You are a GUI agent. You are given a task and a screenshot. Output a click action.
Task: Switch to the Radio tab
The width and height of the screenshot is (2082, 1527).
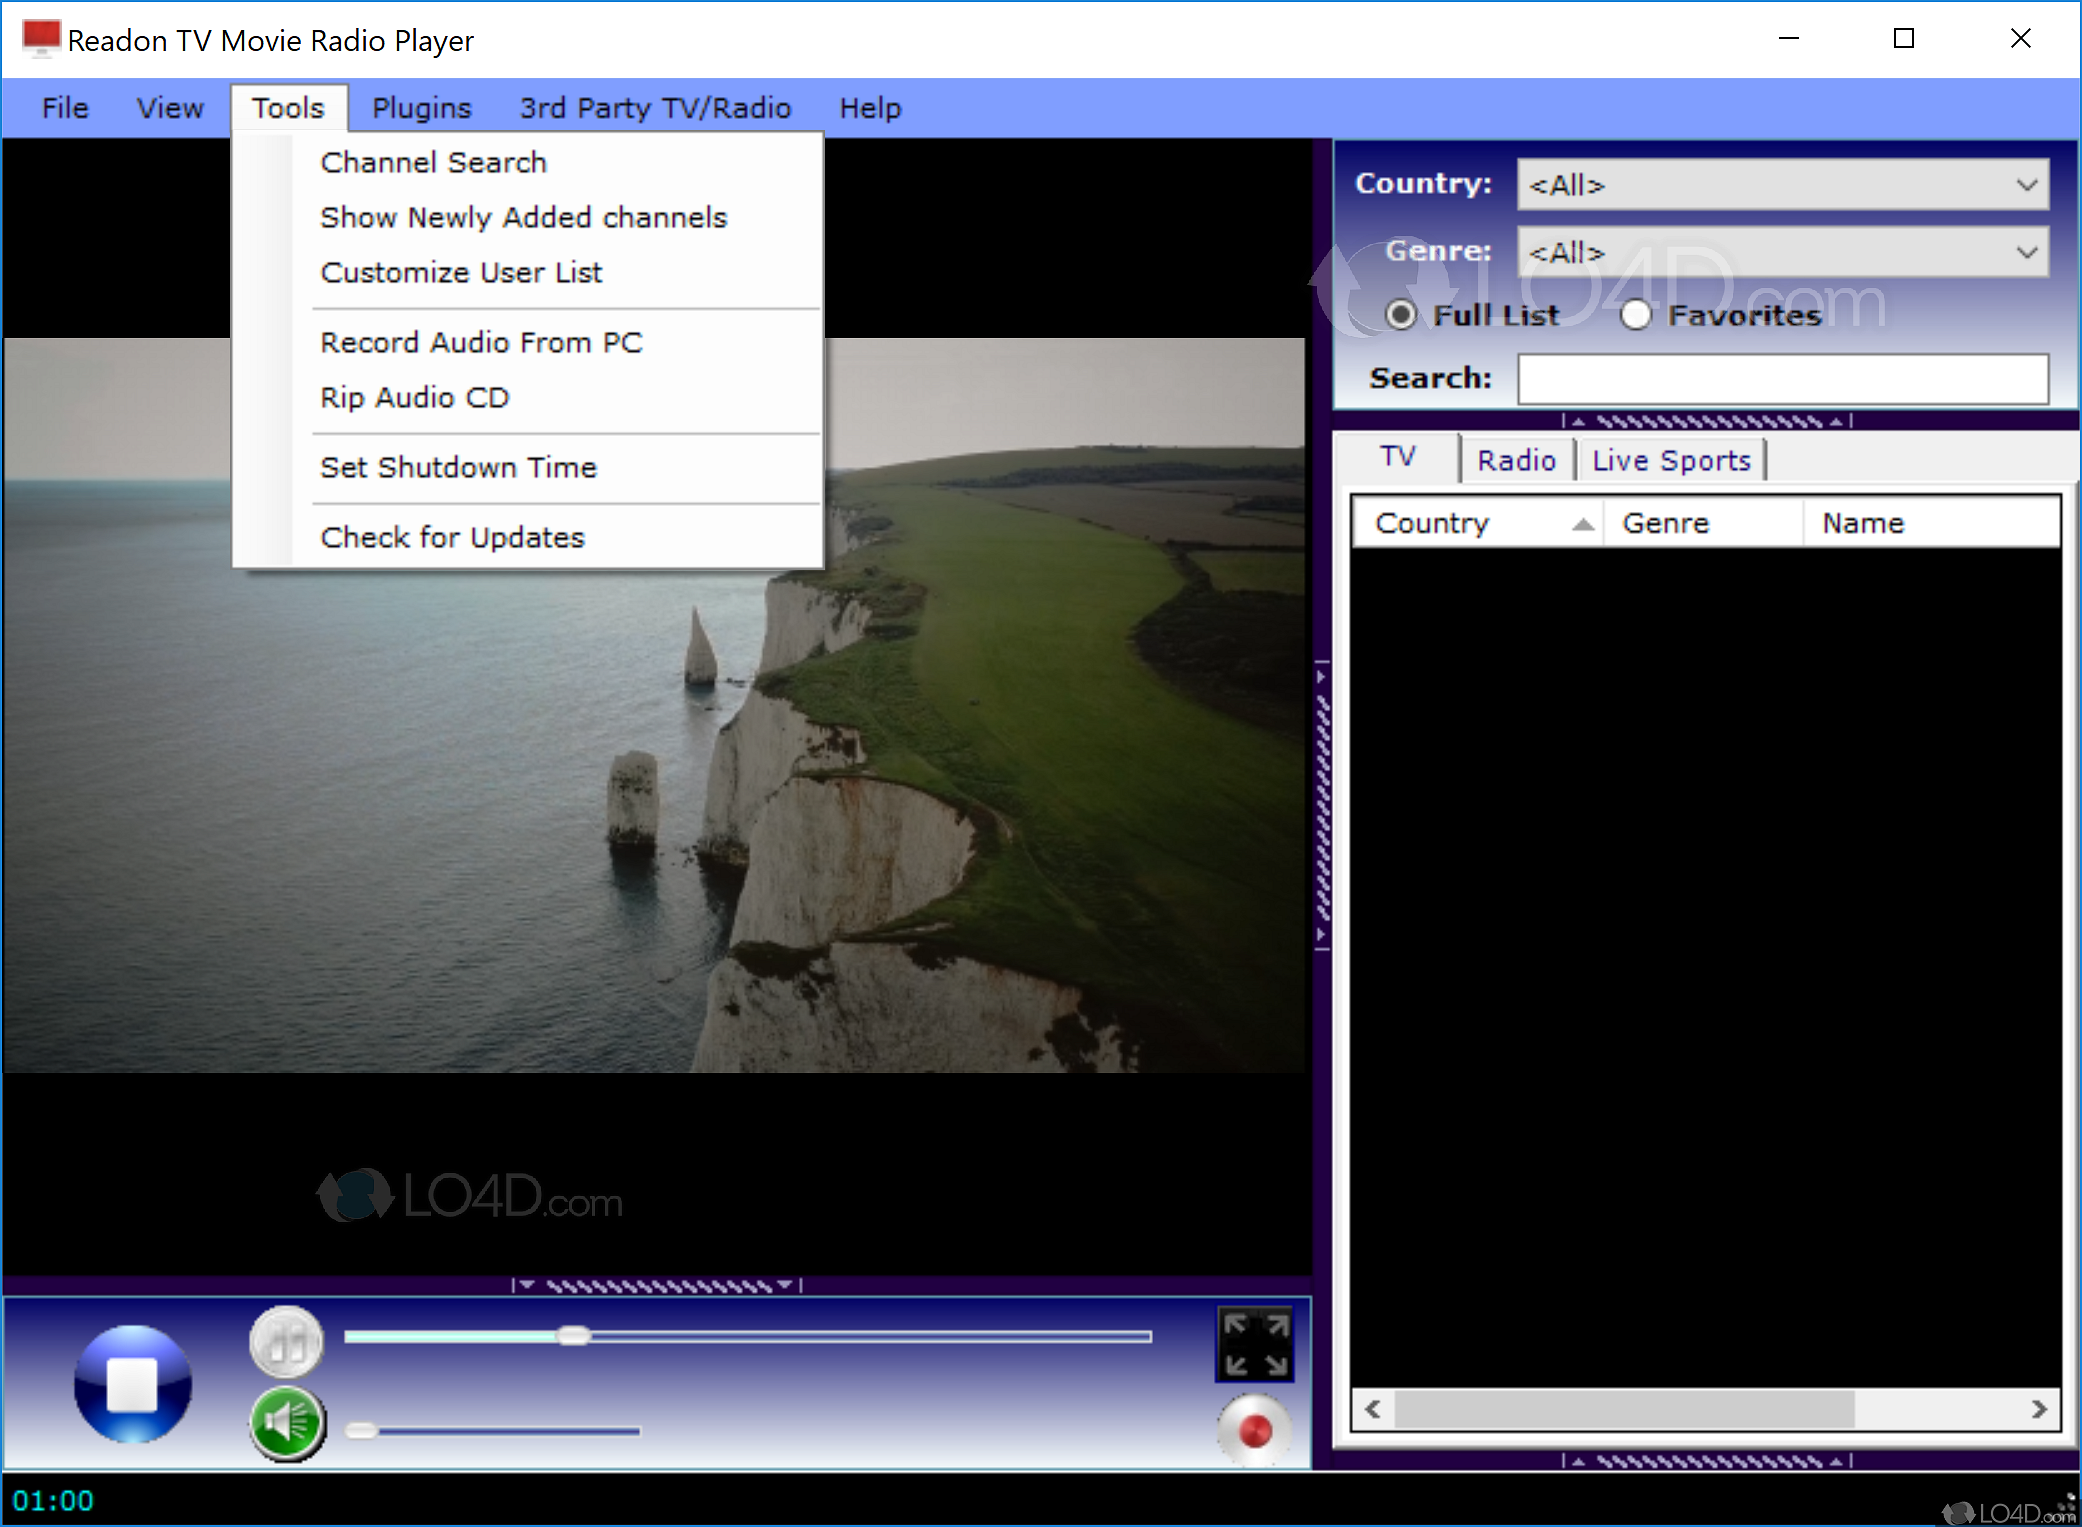[1515, 460]
